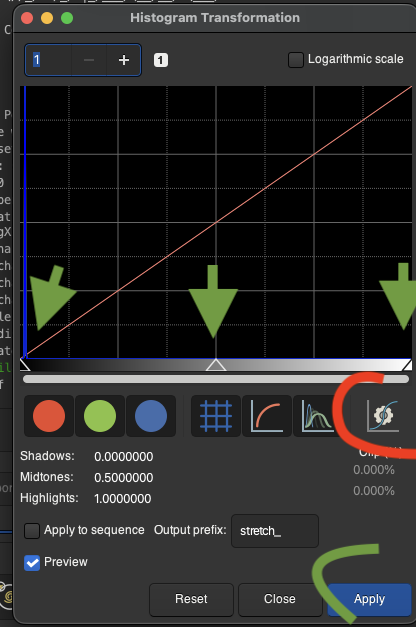Click the original histogram display icon

pyautogui.click(x=318, y=416)
